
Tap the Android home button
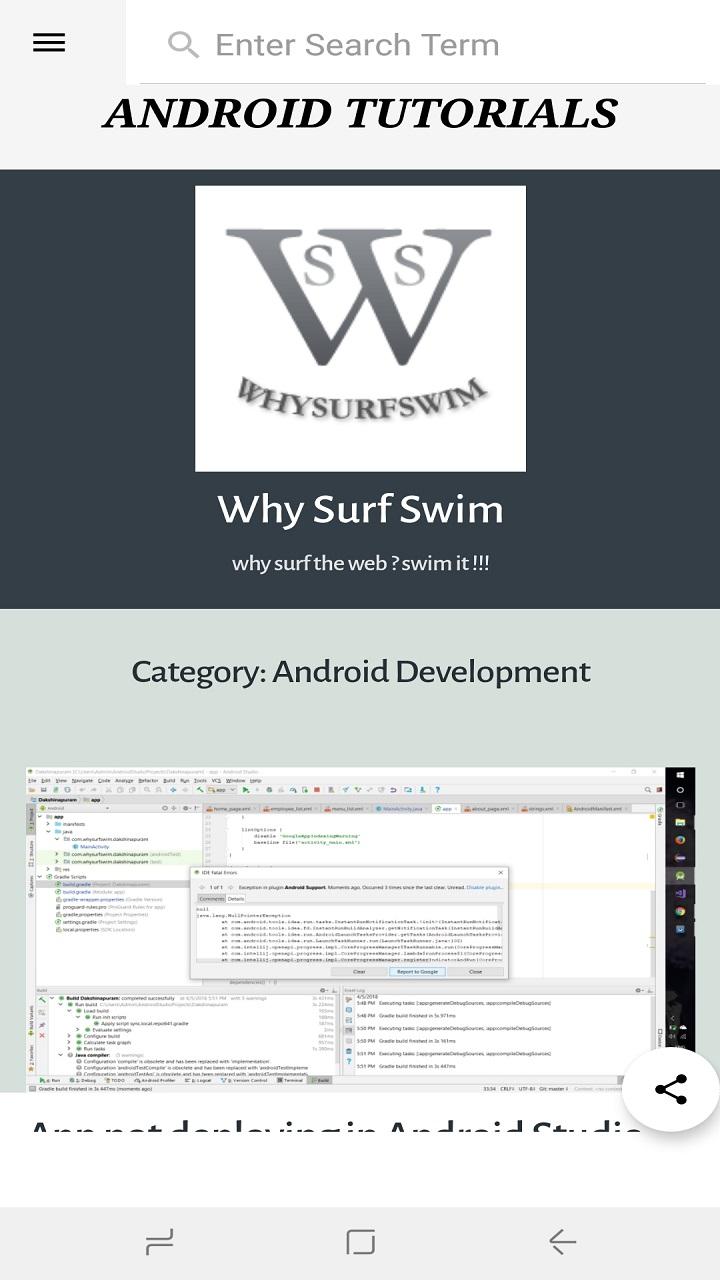point(360,1243)
